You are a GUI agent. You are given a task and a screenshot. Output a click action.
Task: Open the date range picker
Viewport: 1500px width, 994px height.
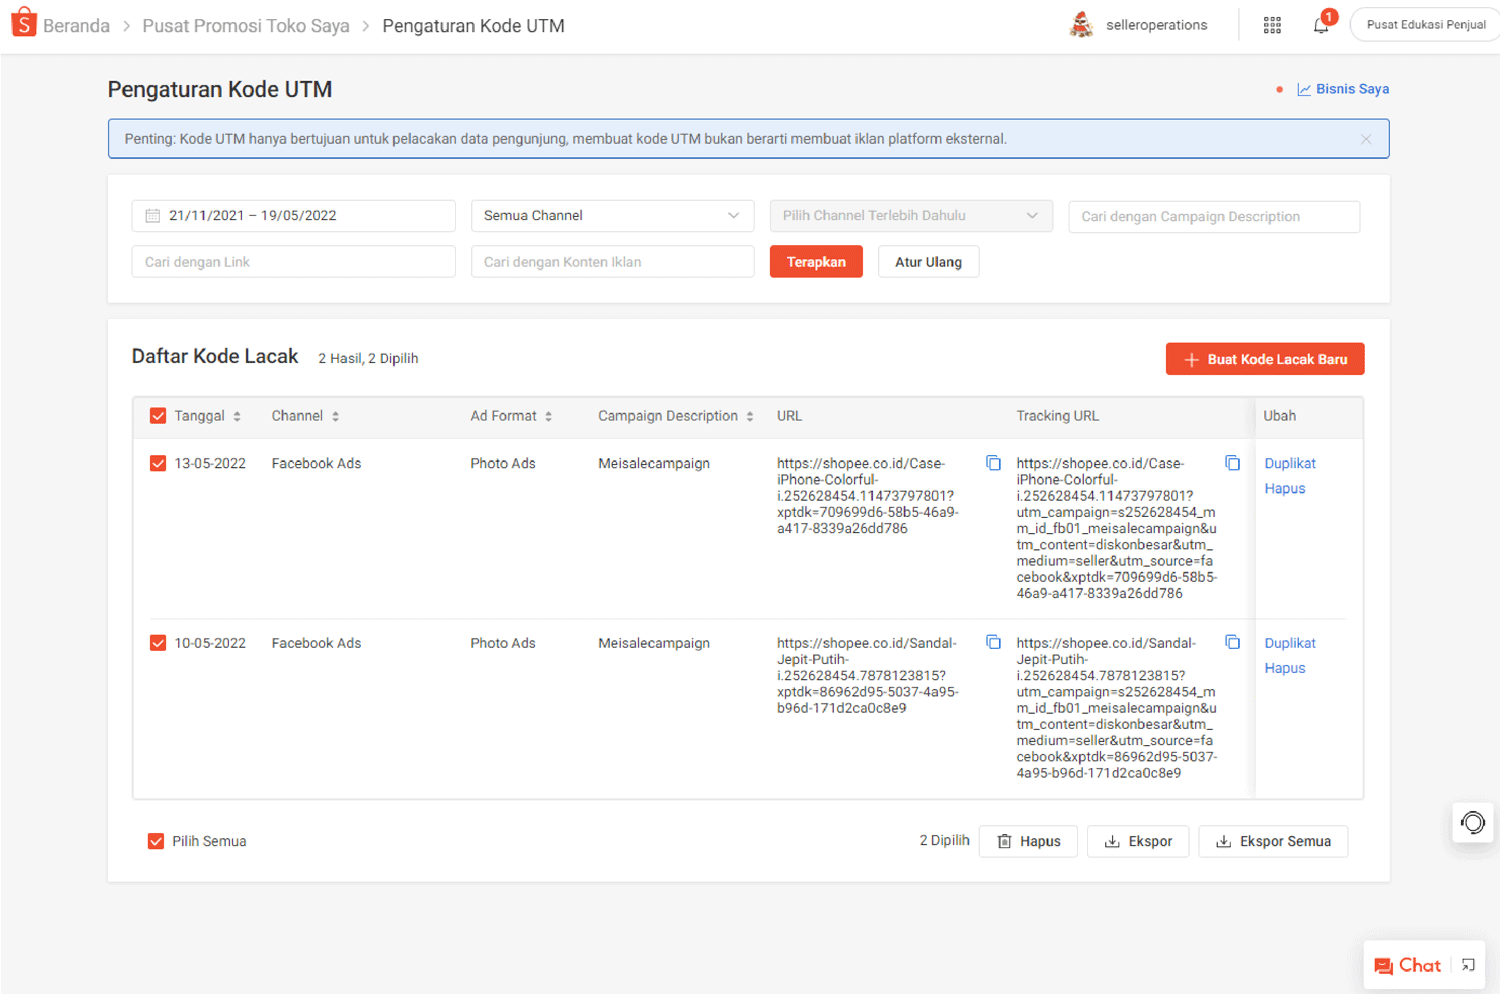[x=293, y=216]
